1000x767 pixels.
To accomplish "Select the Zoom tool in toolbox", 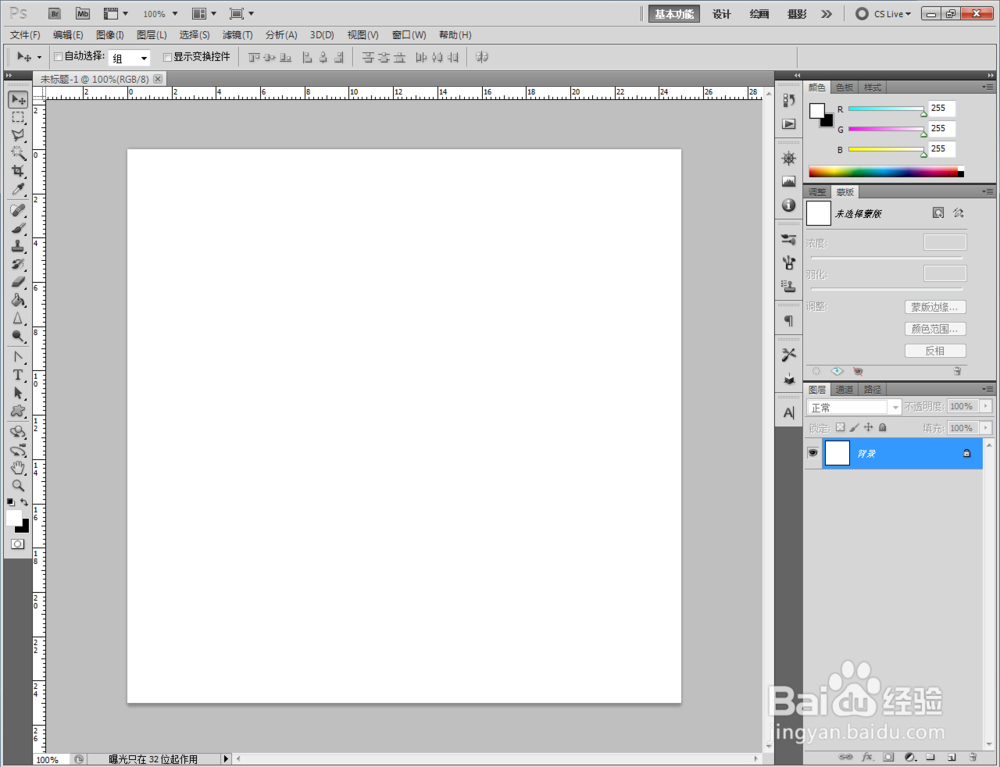I will coord(18,485).
